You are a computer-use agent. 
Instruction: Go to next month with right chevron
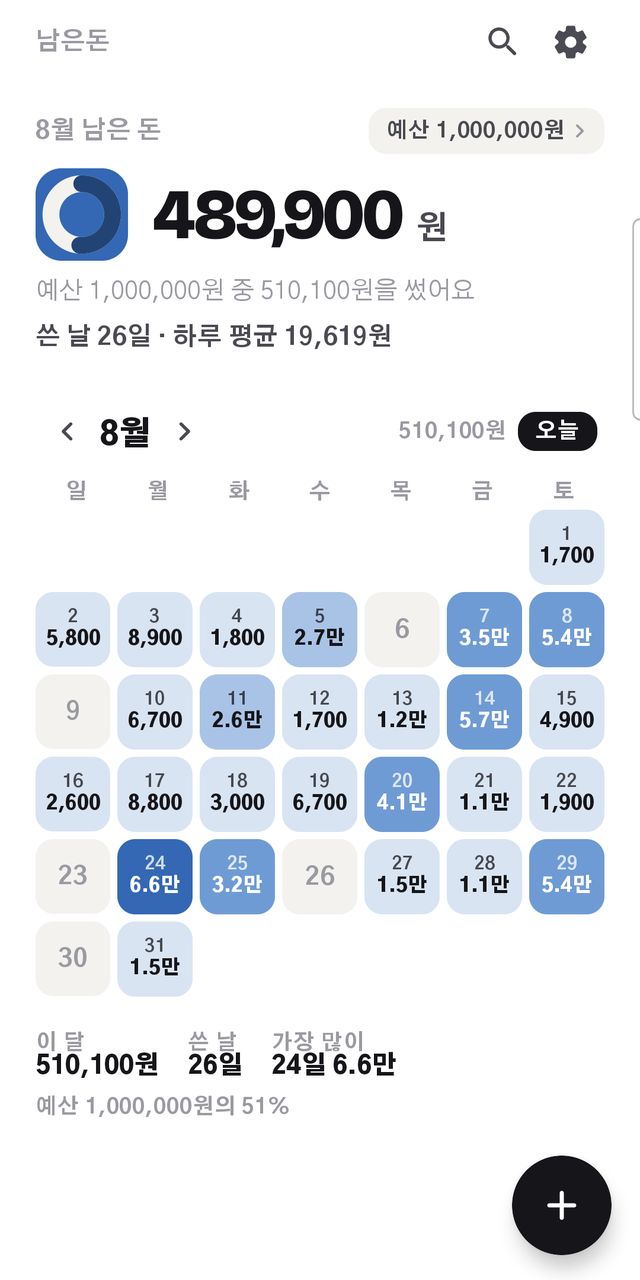(x=184, y=432)
